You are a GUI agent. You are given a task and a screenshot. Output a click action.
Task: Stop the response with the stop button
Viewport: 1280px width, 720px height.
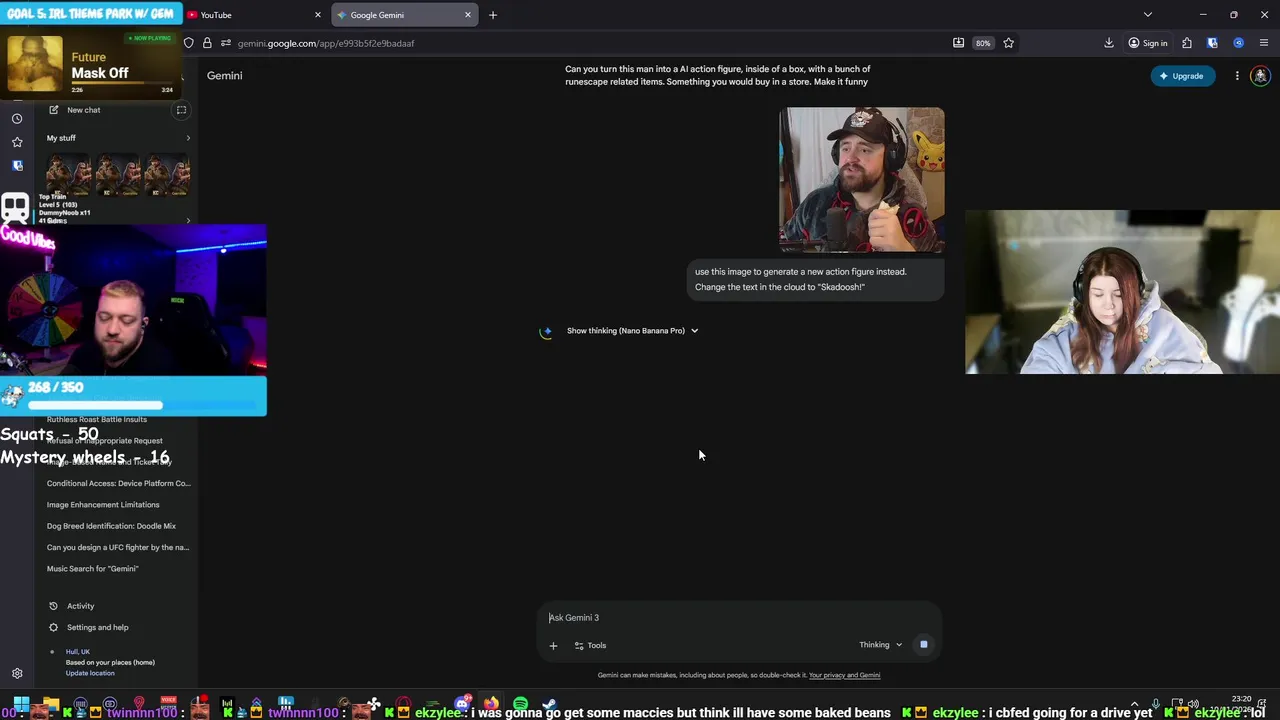923,645
